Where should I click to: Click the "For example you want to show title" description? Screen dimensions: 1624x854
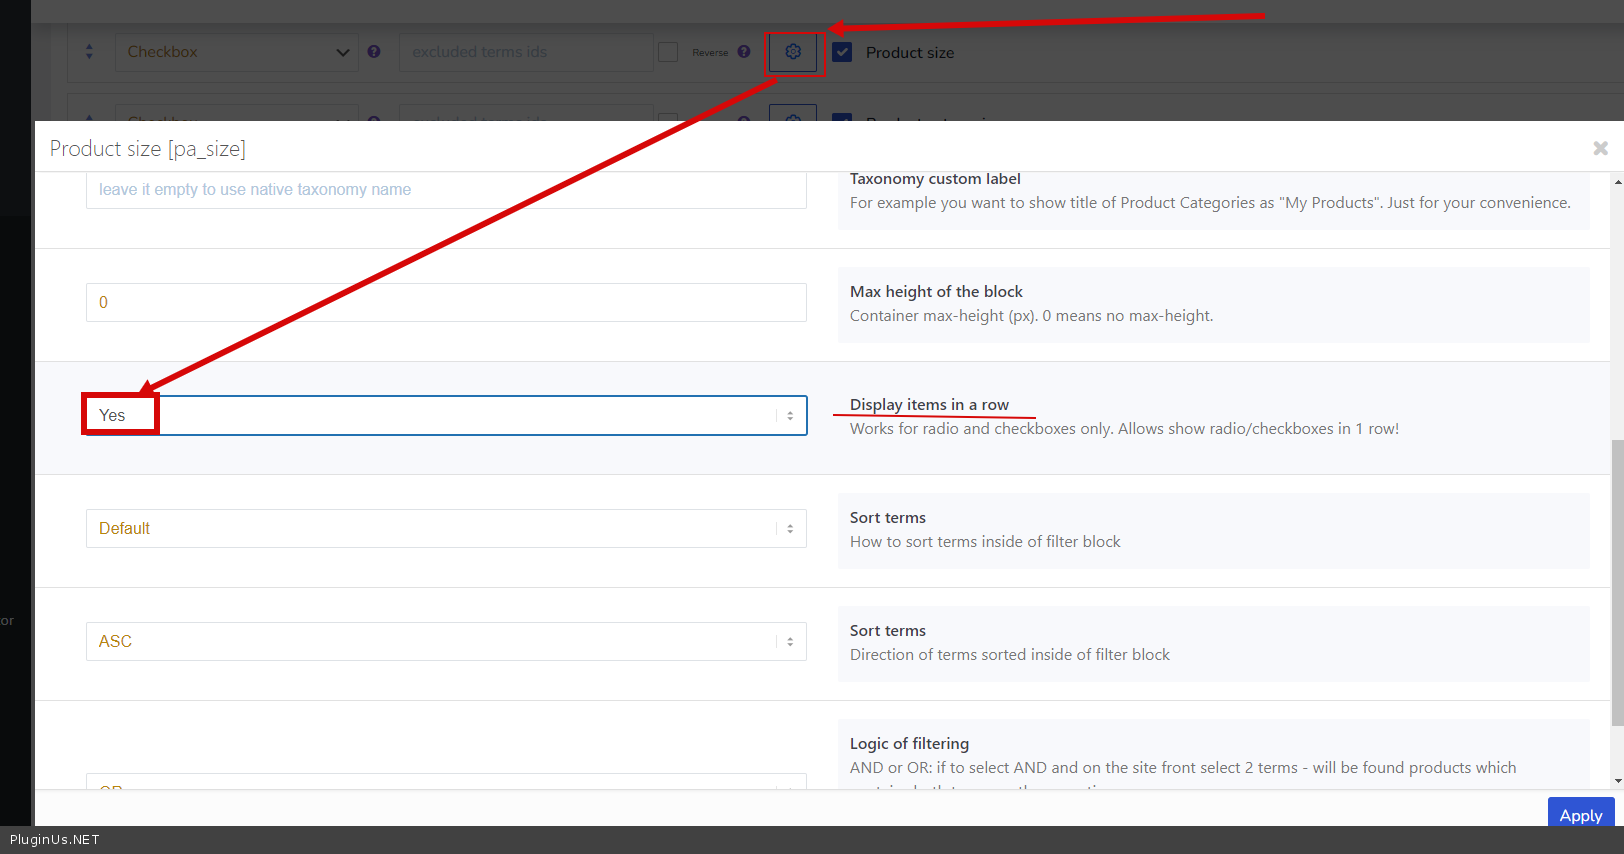point(1210,203)
